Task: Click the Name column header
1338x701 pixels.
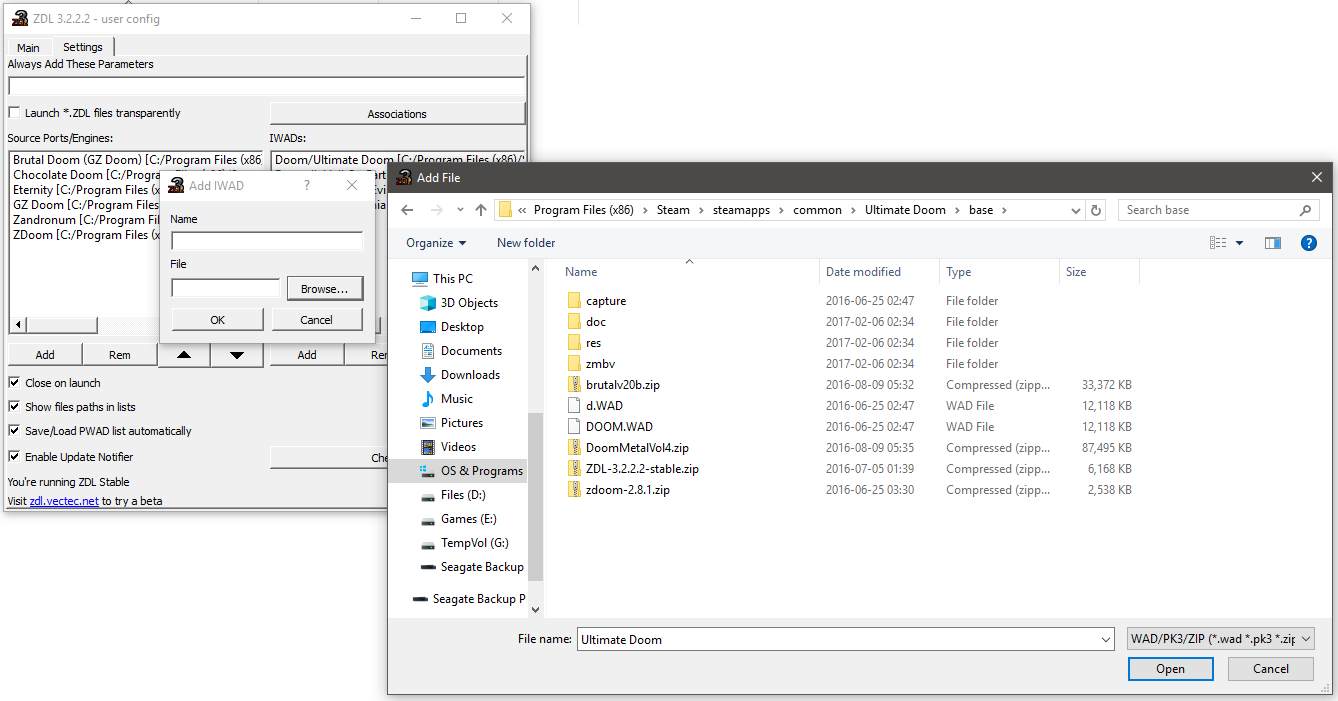Action: [581, 272]
